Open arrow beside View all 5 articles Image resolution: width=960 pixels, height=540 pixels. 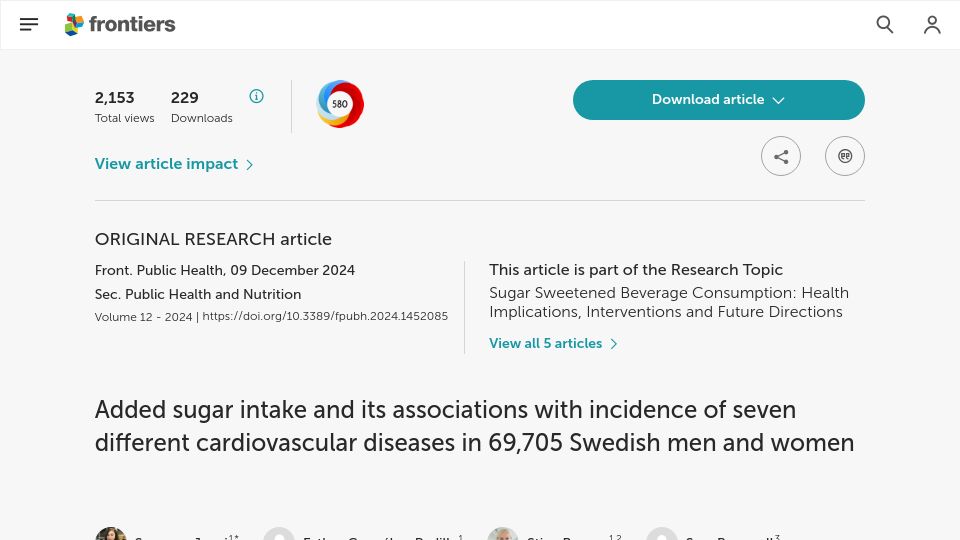tap(613, 344)
